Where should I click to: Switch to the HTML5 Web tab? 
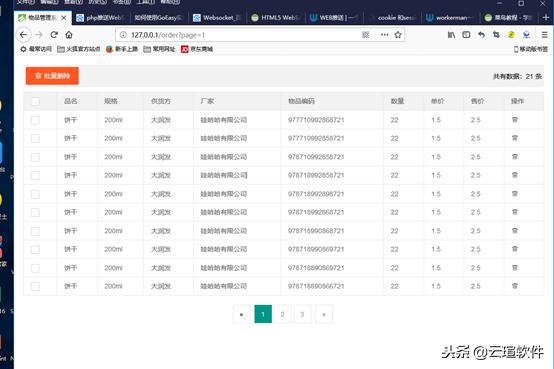point(275,18)
